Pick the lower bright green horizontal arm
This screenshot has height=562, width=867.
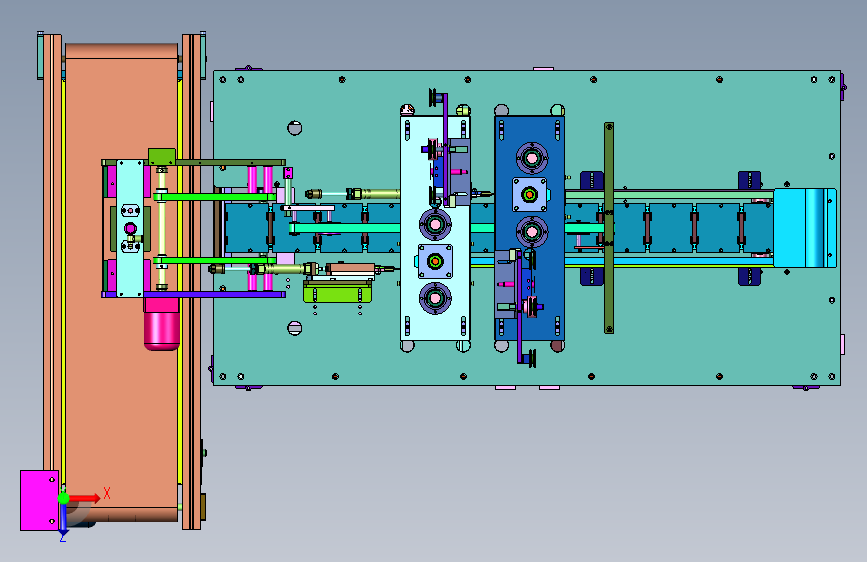pyautogui.click(x=215, y=259)
